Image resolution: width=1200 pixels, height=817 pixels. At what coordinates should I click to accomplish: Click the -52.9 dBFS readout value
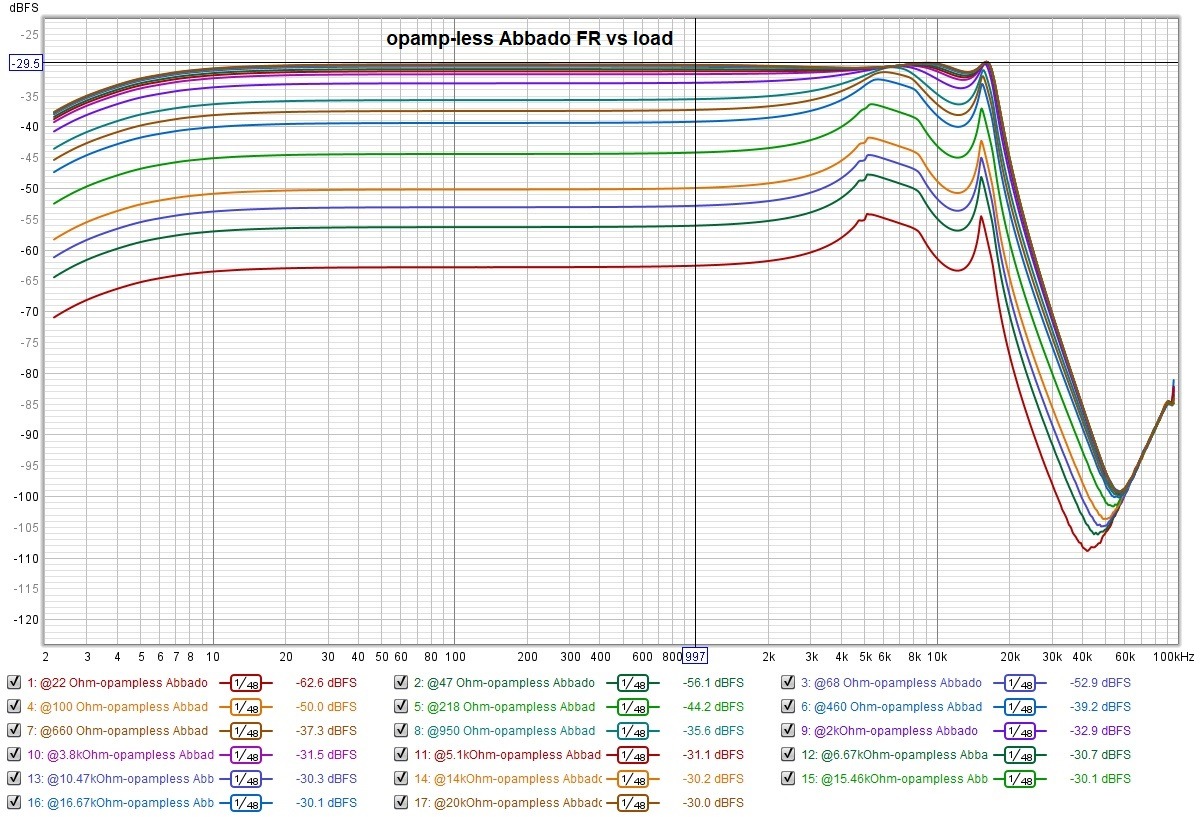click(x=1100, y=684)
